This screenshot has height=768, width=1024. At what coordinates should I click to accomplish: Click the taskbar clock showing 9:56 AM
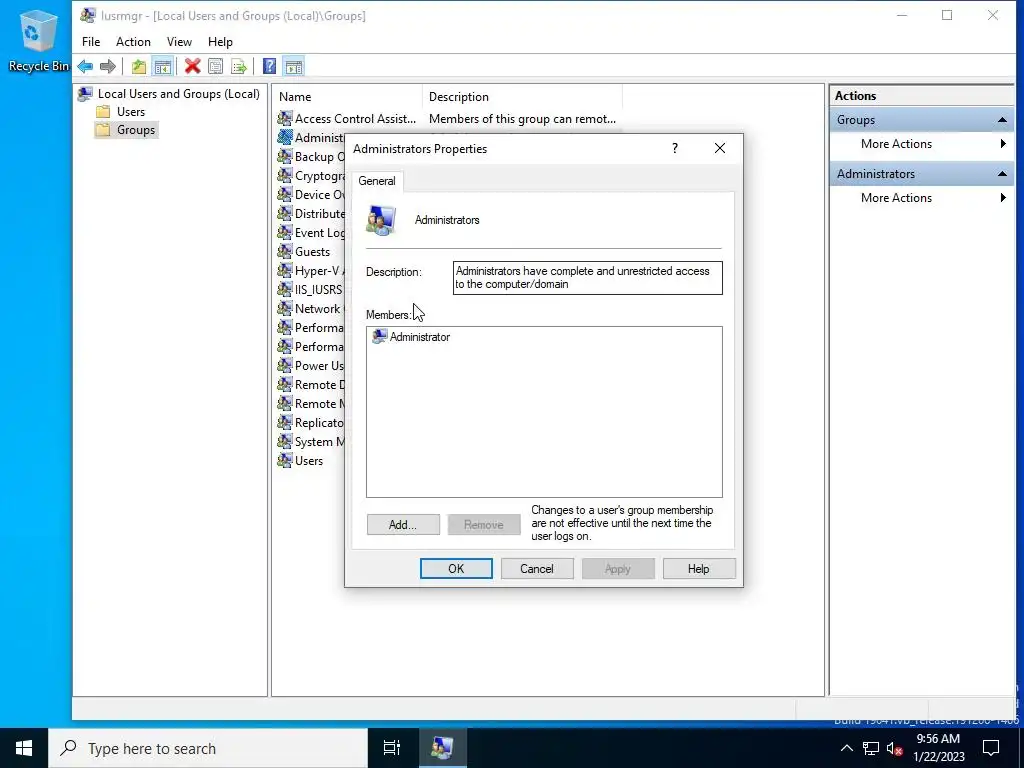point(938,748)
